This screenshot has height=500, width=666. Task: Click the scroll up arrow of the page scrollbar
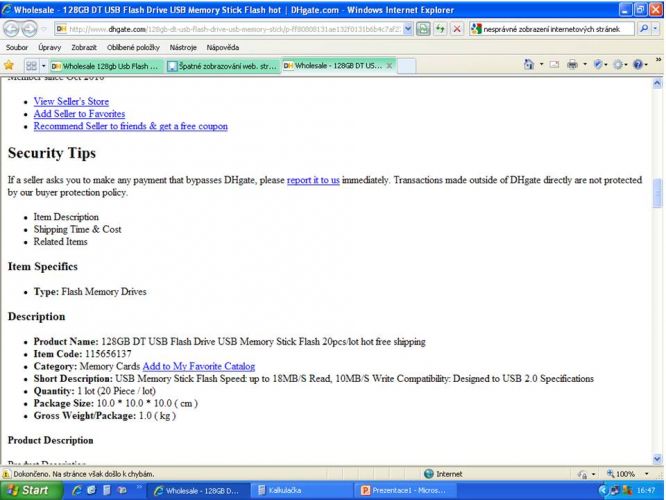pyautogui.click(x=657, y=83)
